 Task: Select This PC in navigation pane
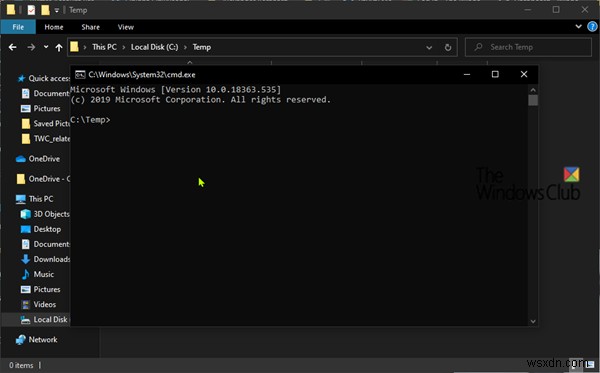click(34, 199)
